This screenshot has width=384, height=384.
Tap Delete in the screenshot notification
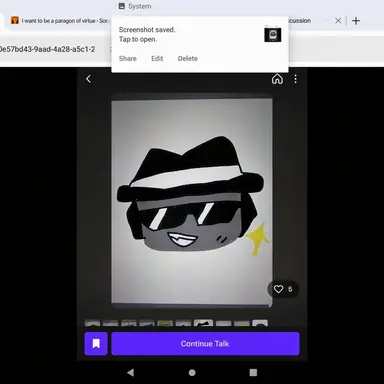click(188, 59)
